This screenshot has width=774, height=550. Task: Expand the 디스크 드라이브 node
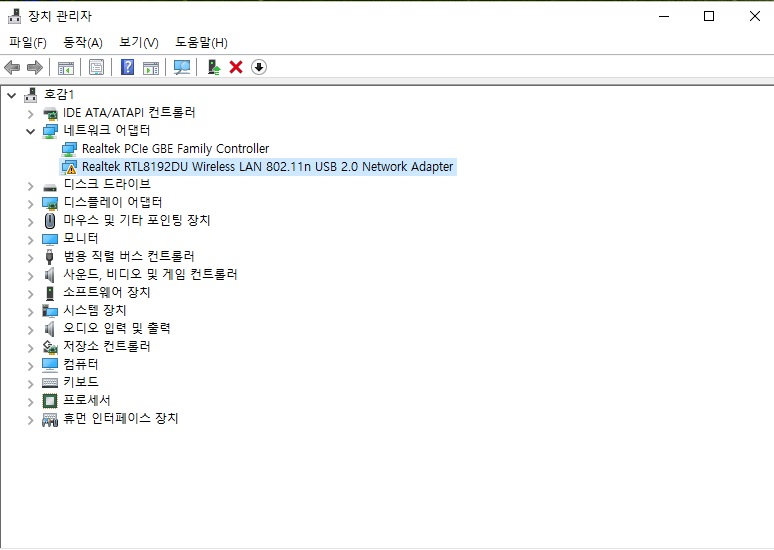pos(31,186)
